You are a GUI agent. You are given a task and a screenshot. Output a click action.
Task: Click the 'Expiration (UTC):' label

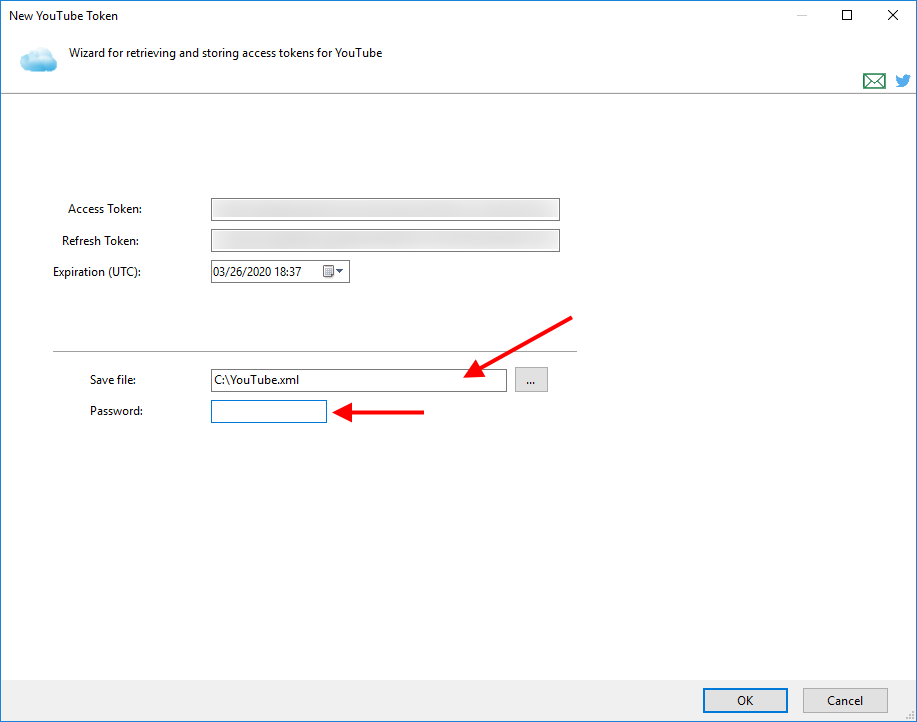tap(96, 272)
